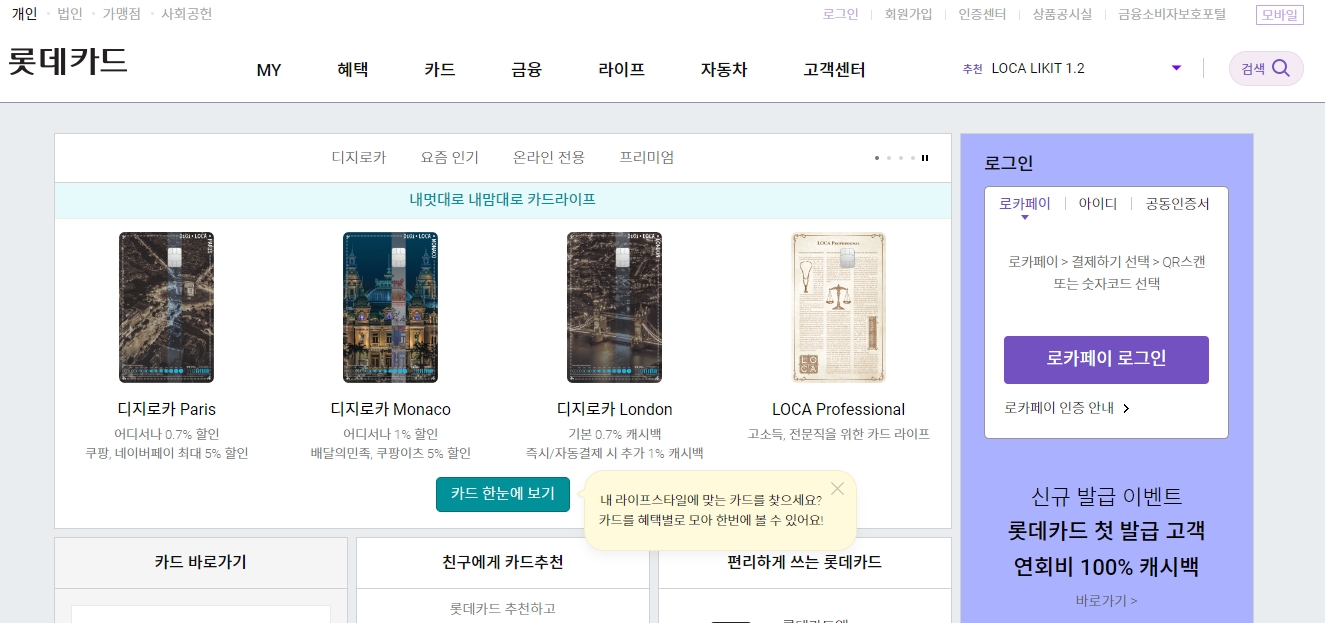Screen dimensions: 1325x623
Task: Switch to the 요즘 인기 tab
Action: (x=449, y=157)
